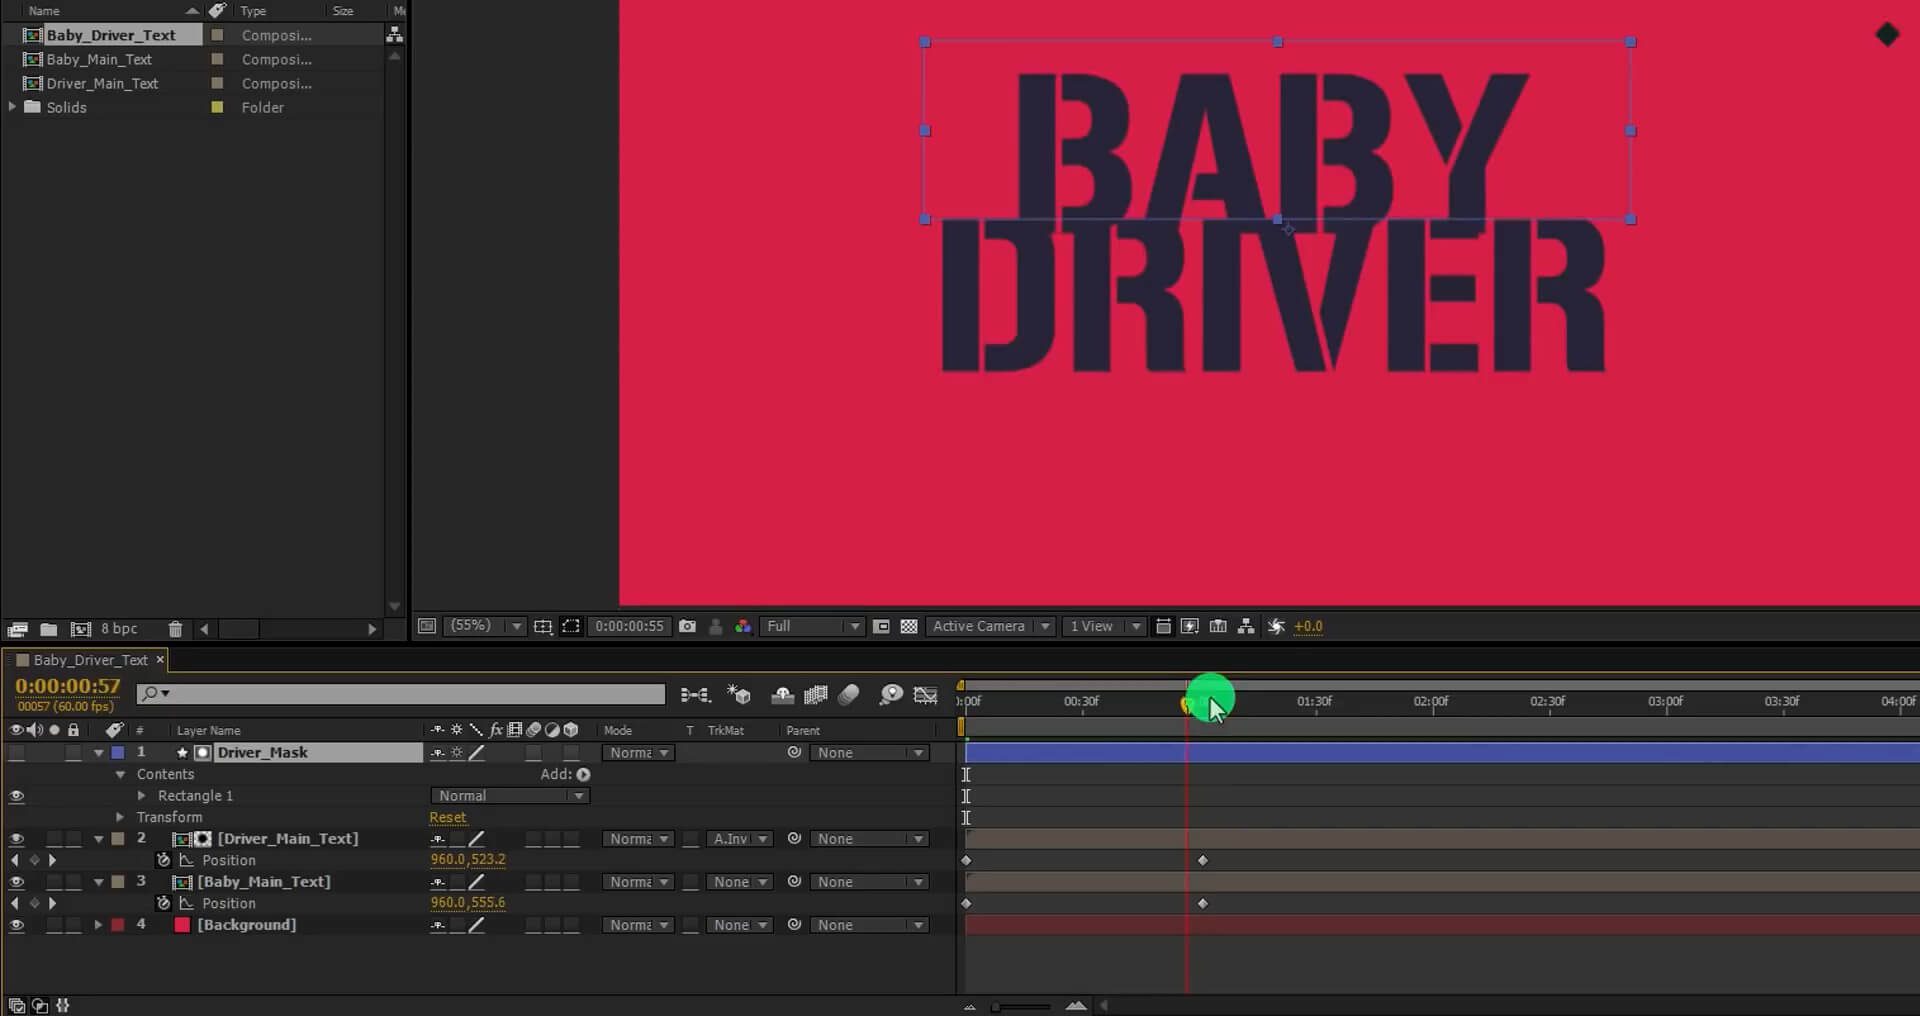Viewport: 1920px width, 1016px height.
Task: Toggle the transparency grid button
Action: [x=909, y=626]
